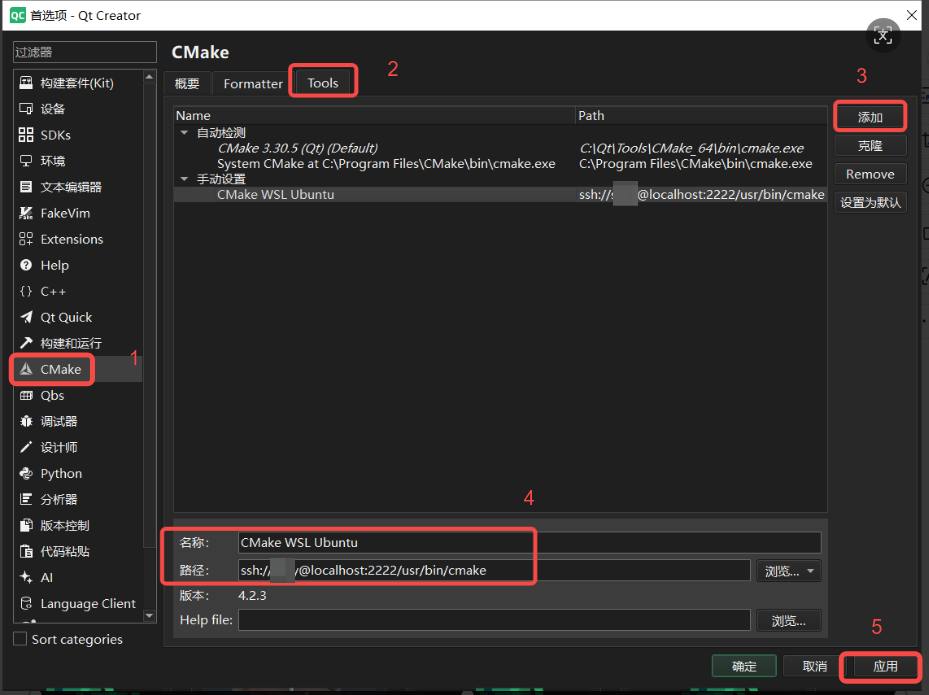Toggle the Sort categories checkbox
Image resolution: width=929 pixels, height=695 pixels.
pyautogui.click(x=20, y=639)
